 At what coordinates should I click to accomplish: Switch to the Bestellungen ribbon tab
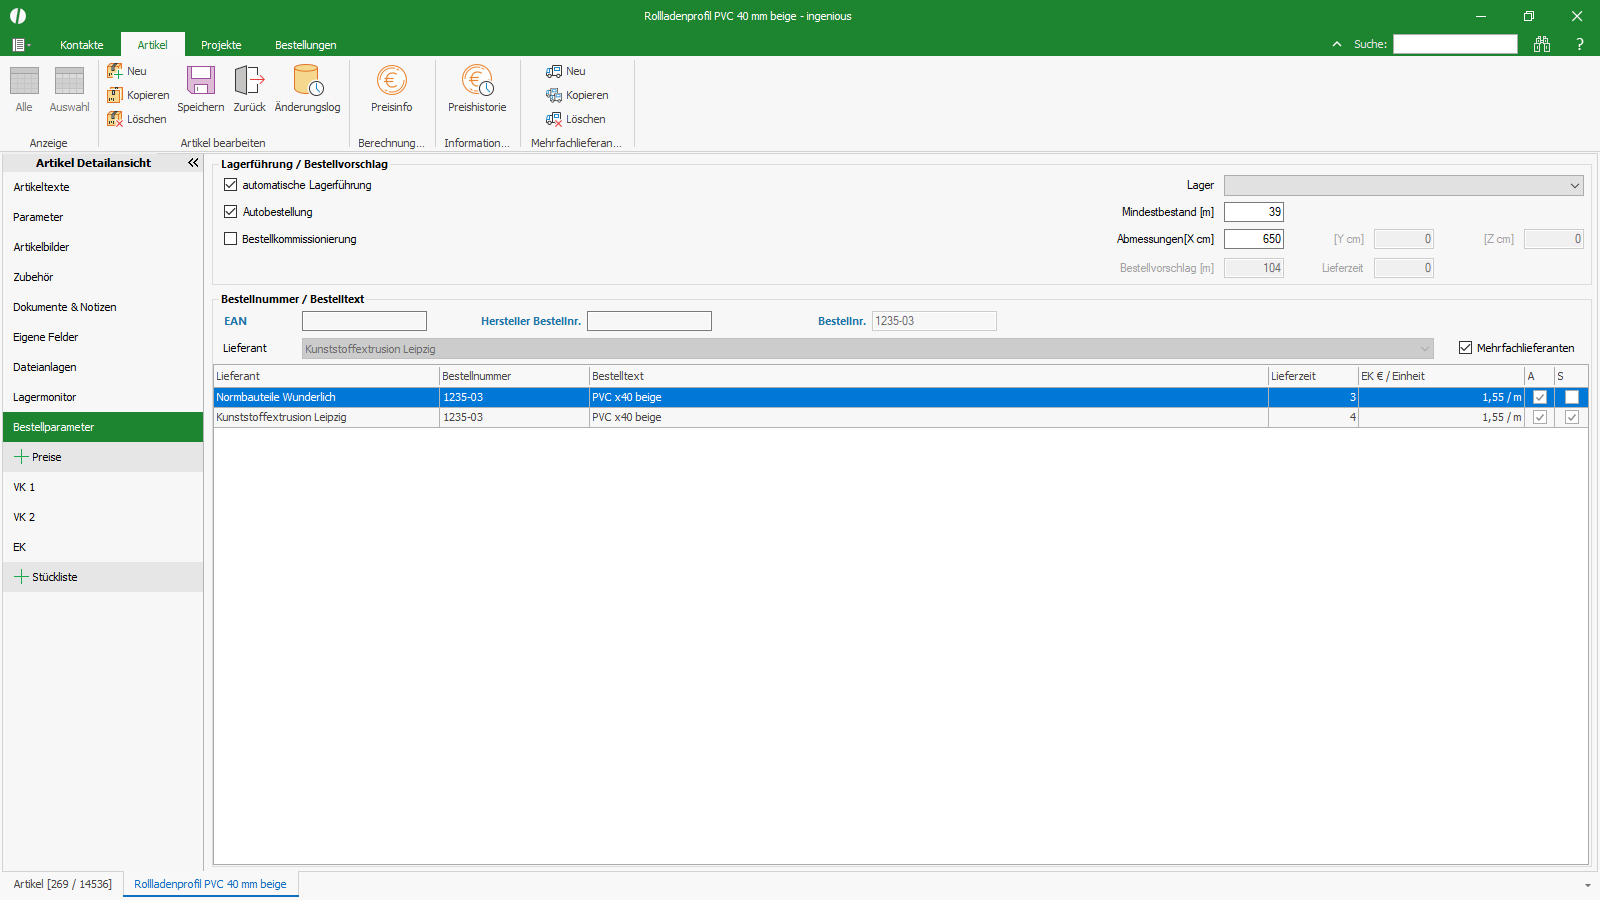tap(305, 45)
